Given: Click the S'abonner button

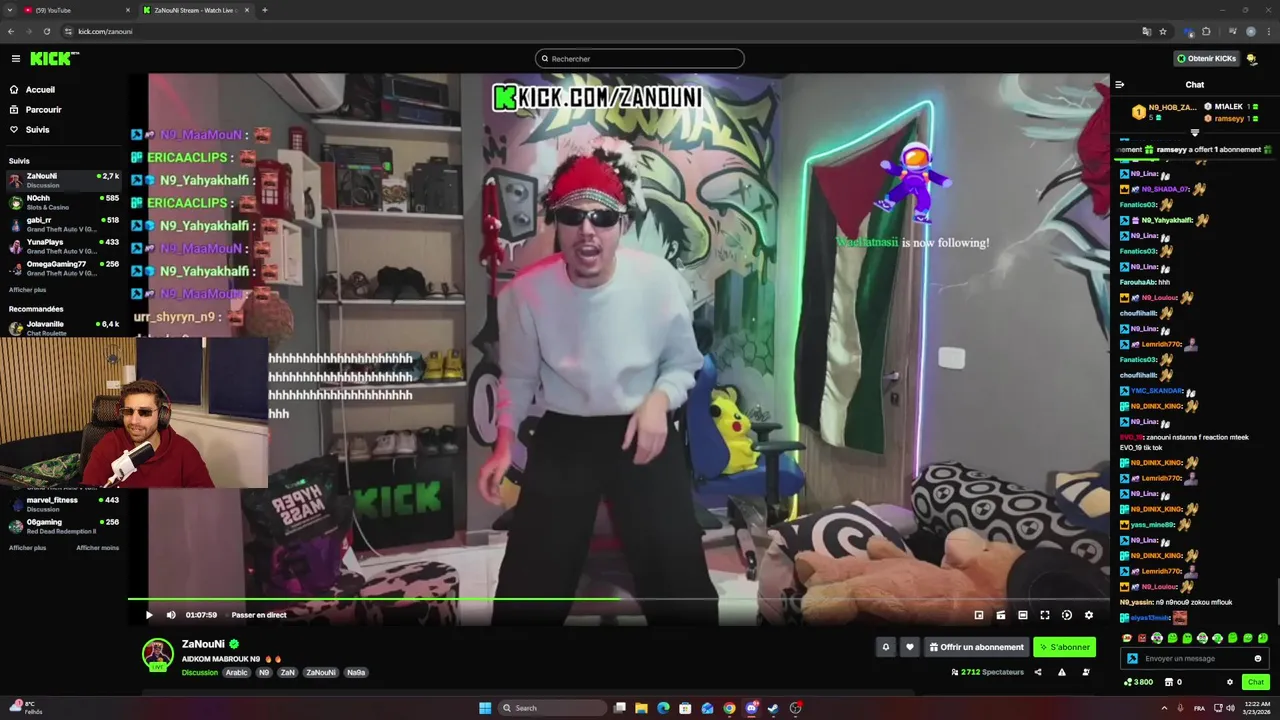Looking at the screenshot, I should click(x=1064, y=647).
